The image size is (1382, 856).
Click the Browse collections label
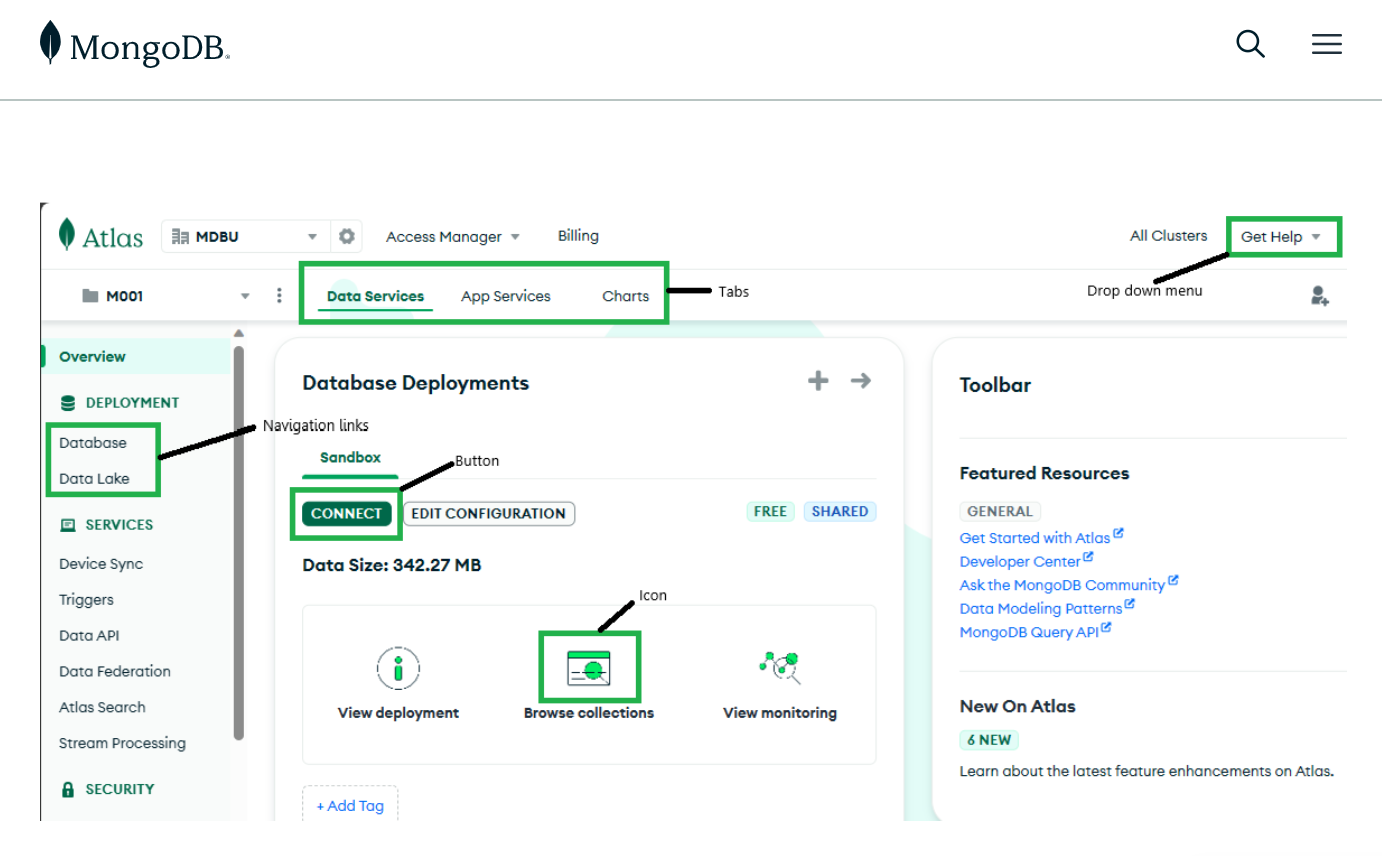[589, 713]
